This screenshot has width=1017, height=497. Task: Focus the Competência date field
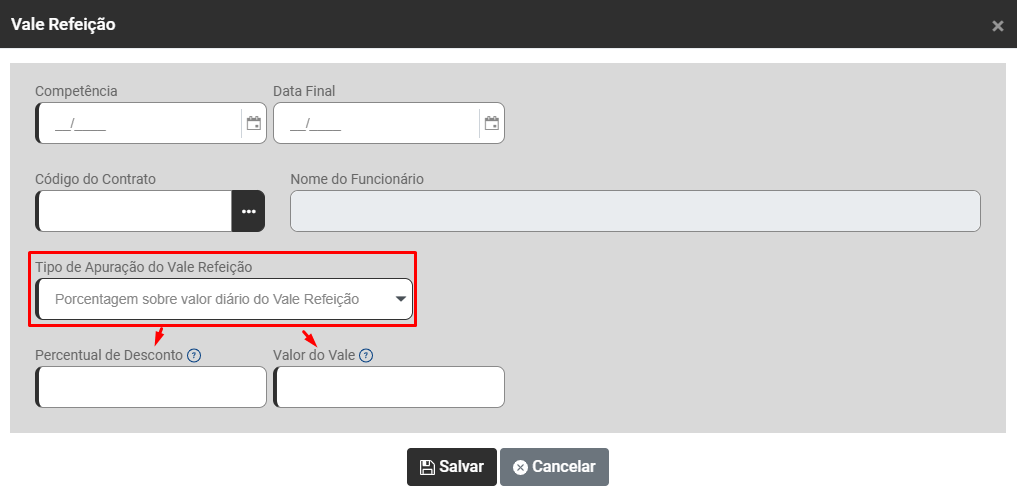(140, 124)
